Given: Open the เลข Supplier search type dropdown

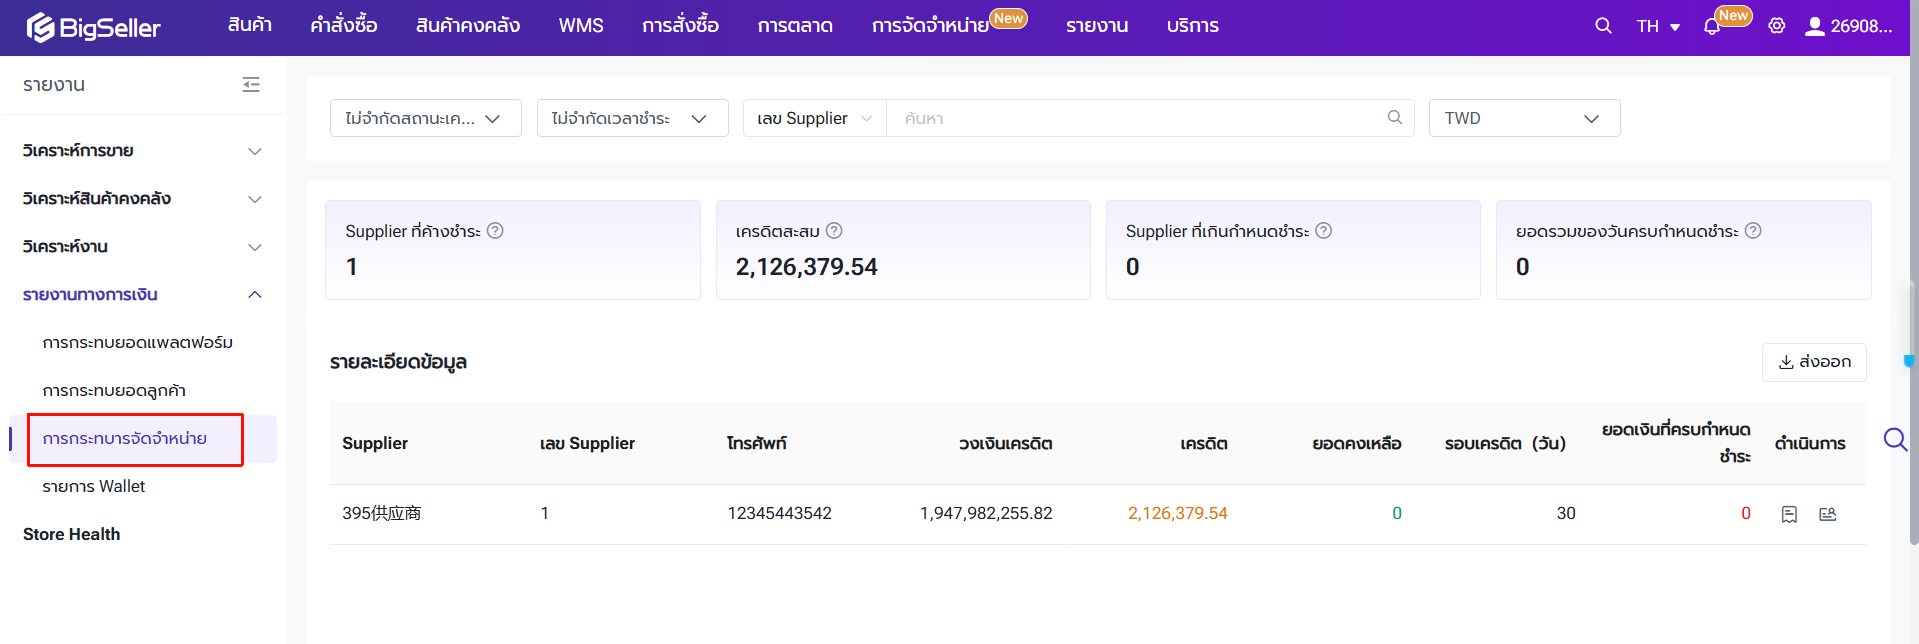Looking at the screenshot, I should click(x=814, y=118).
